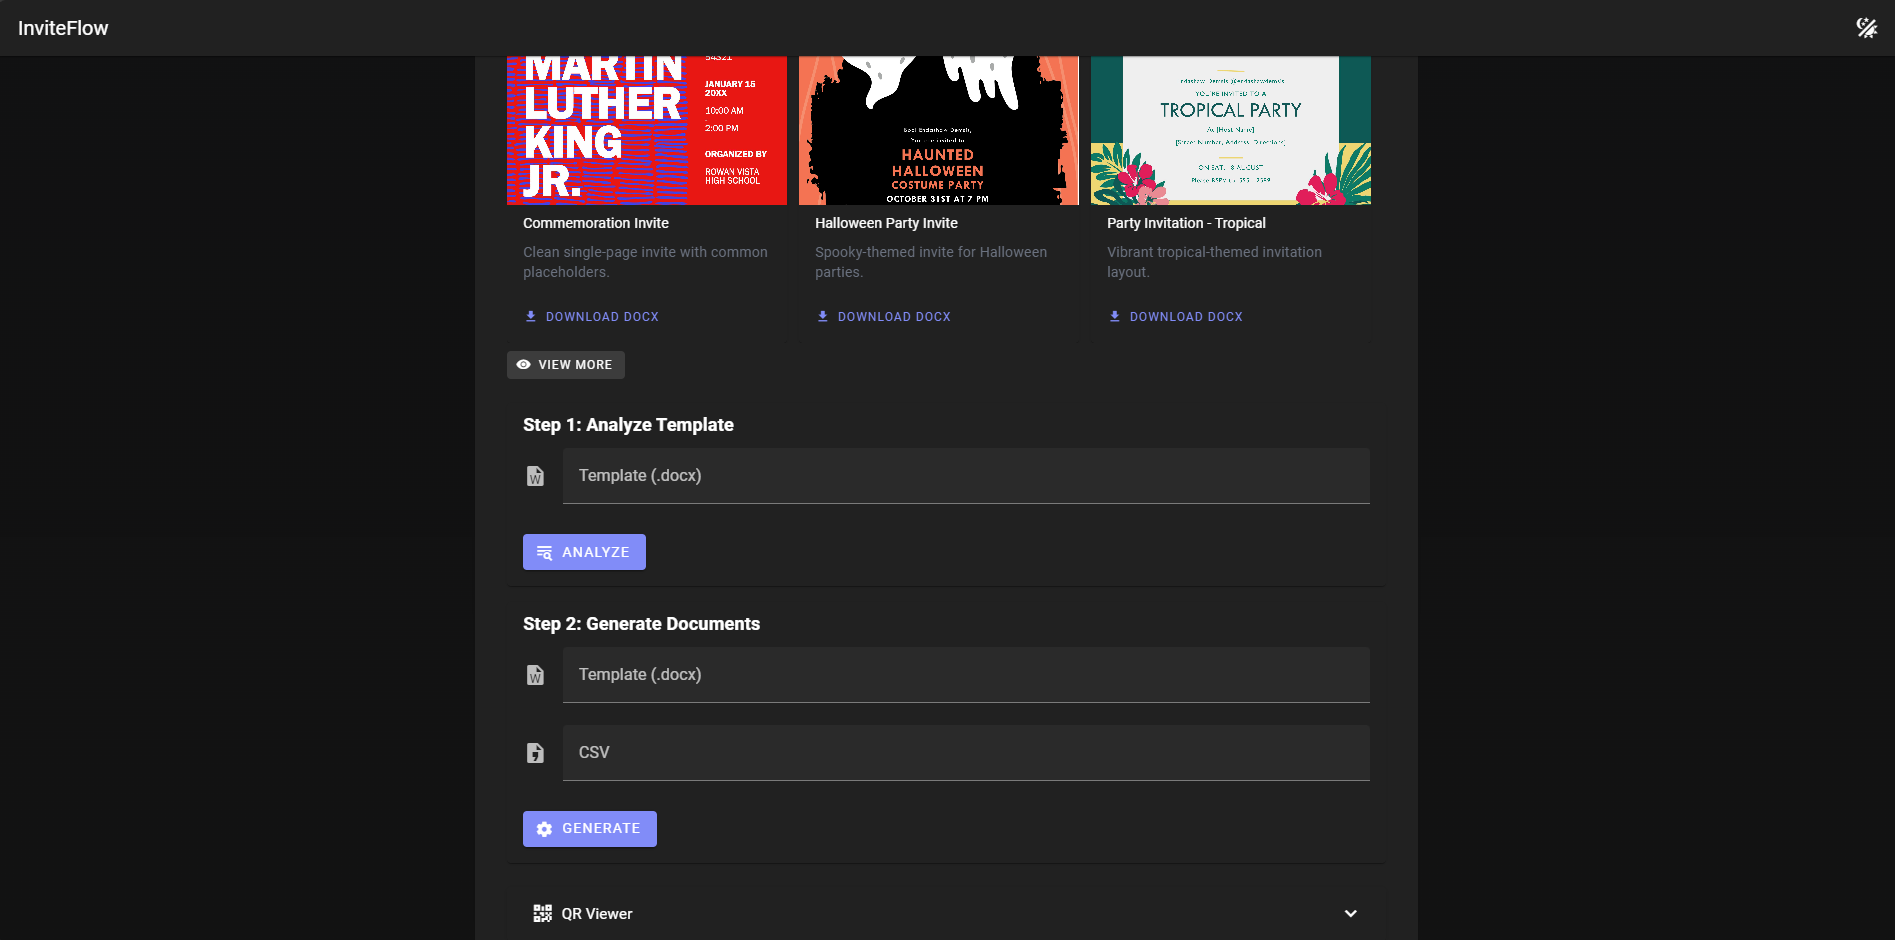Download DOCX for Commemoration Invite
Screen dimensions: 1895x940
[592, 317]
